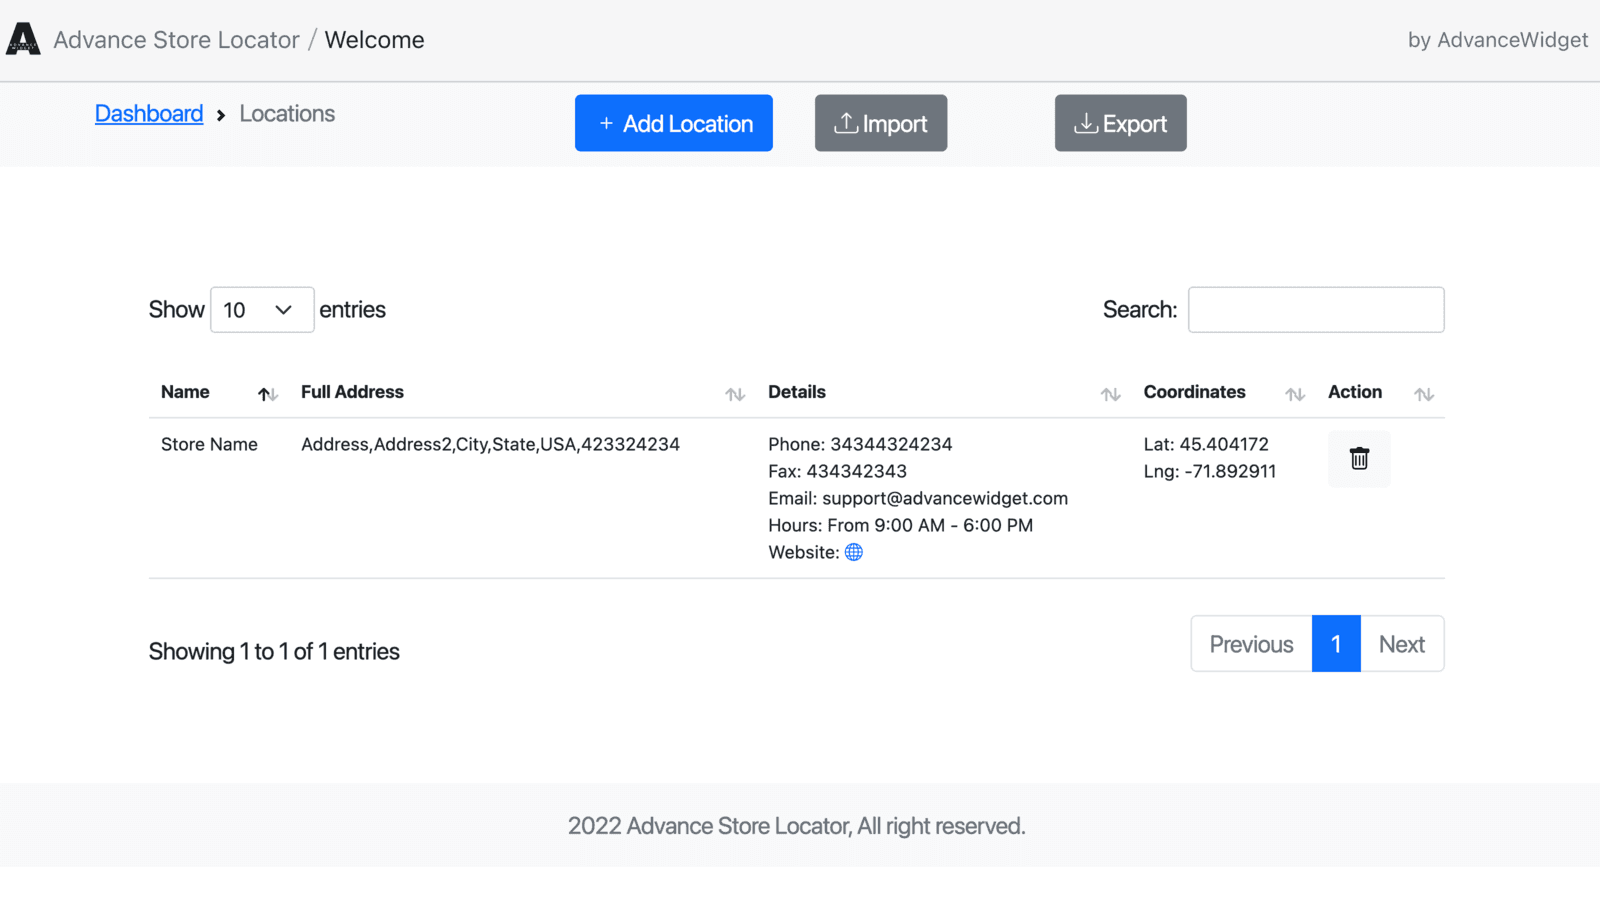
Task: Click the Add Location button
Action: click(x=673, y=123)
